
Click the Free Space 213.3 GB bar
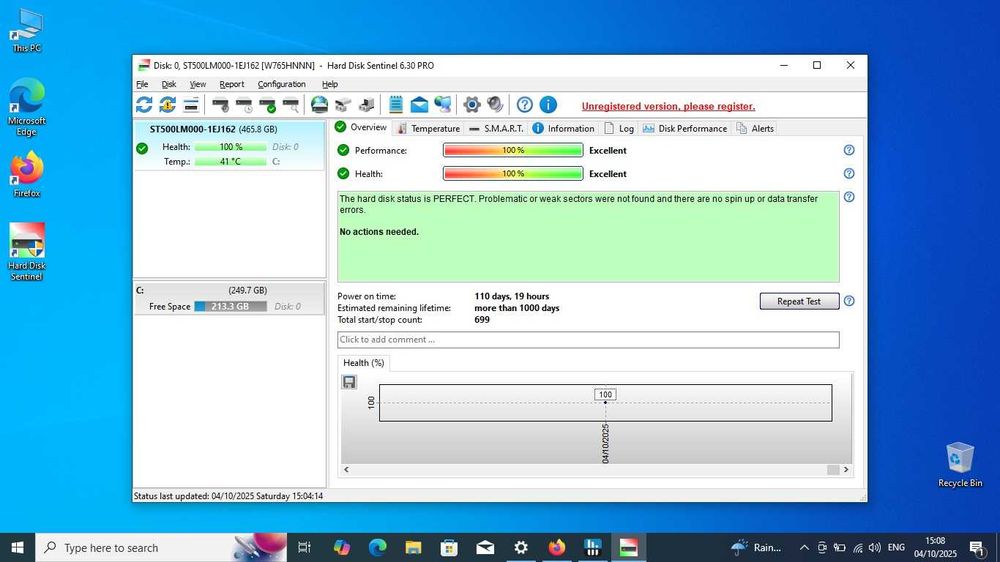point(230,306)
